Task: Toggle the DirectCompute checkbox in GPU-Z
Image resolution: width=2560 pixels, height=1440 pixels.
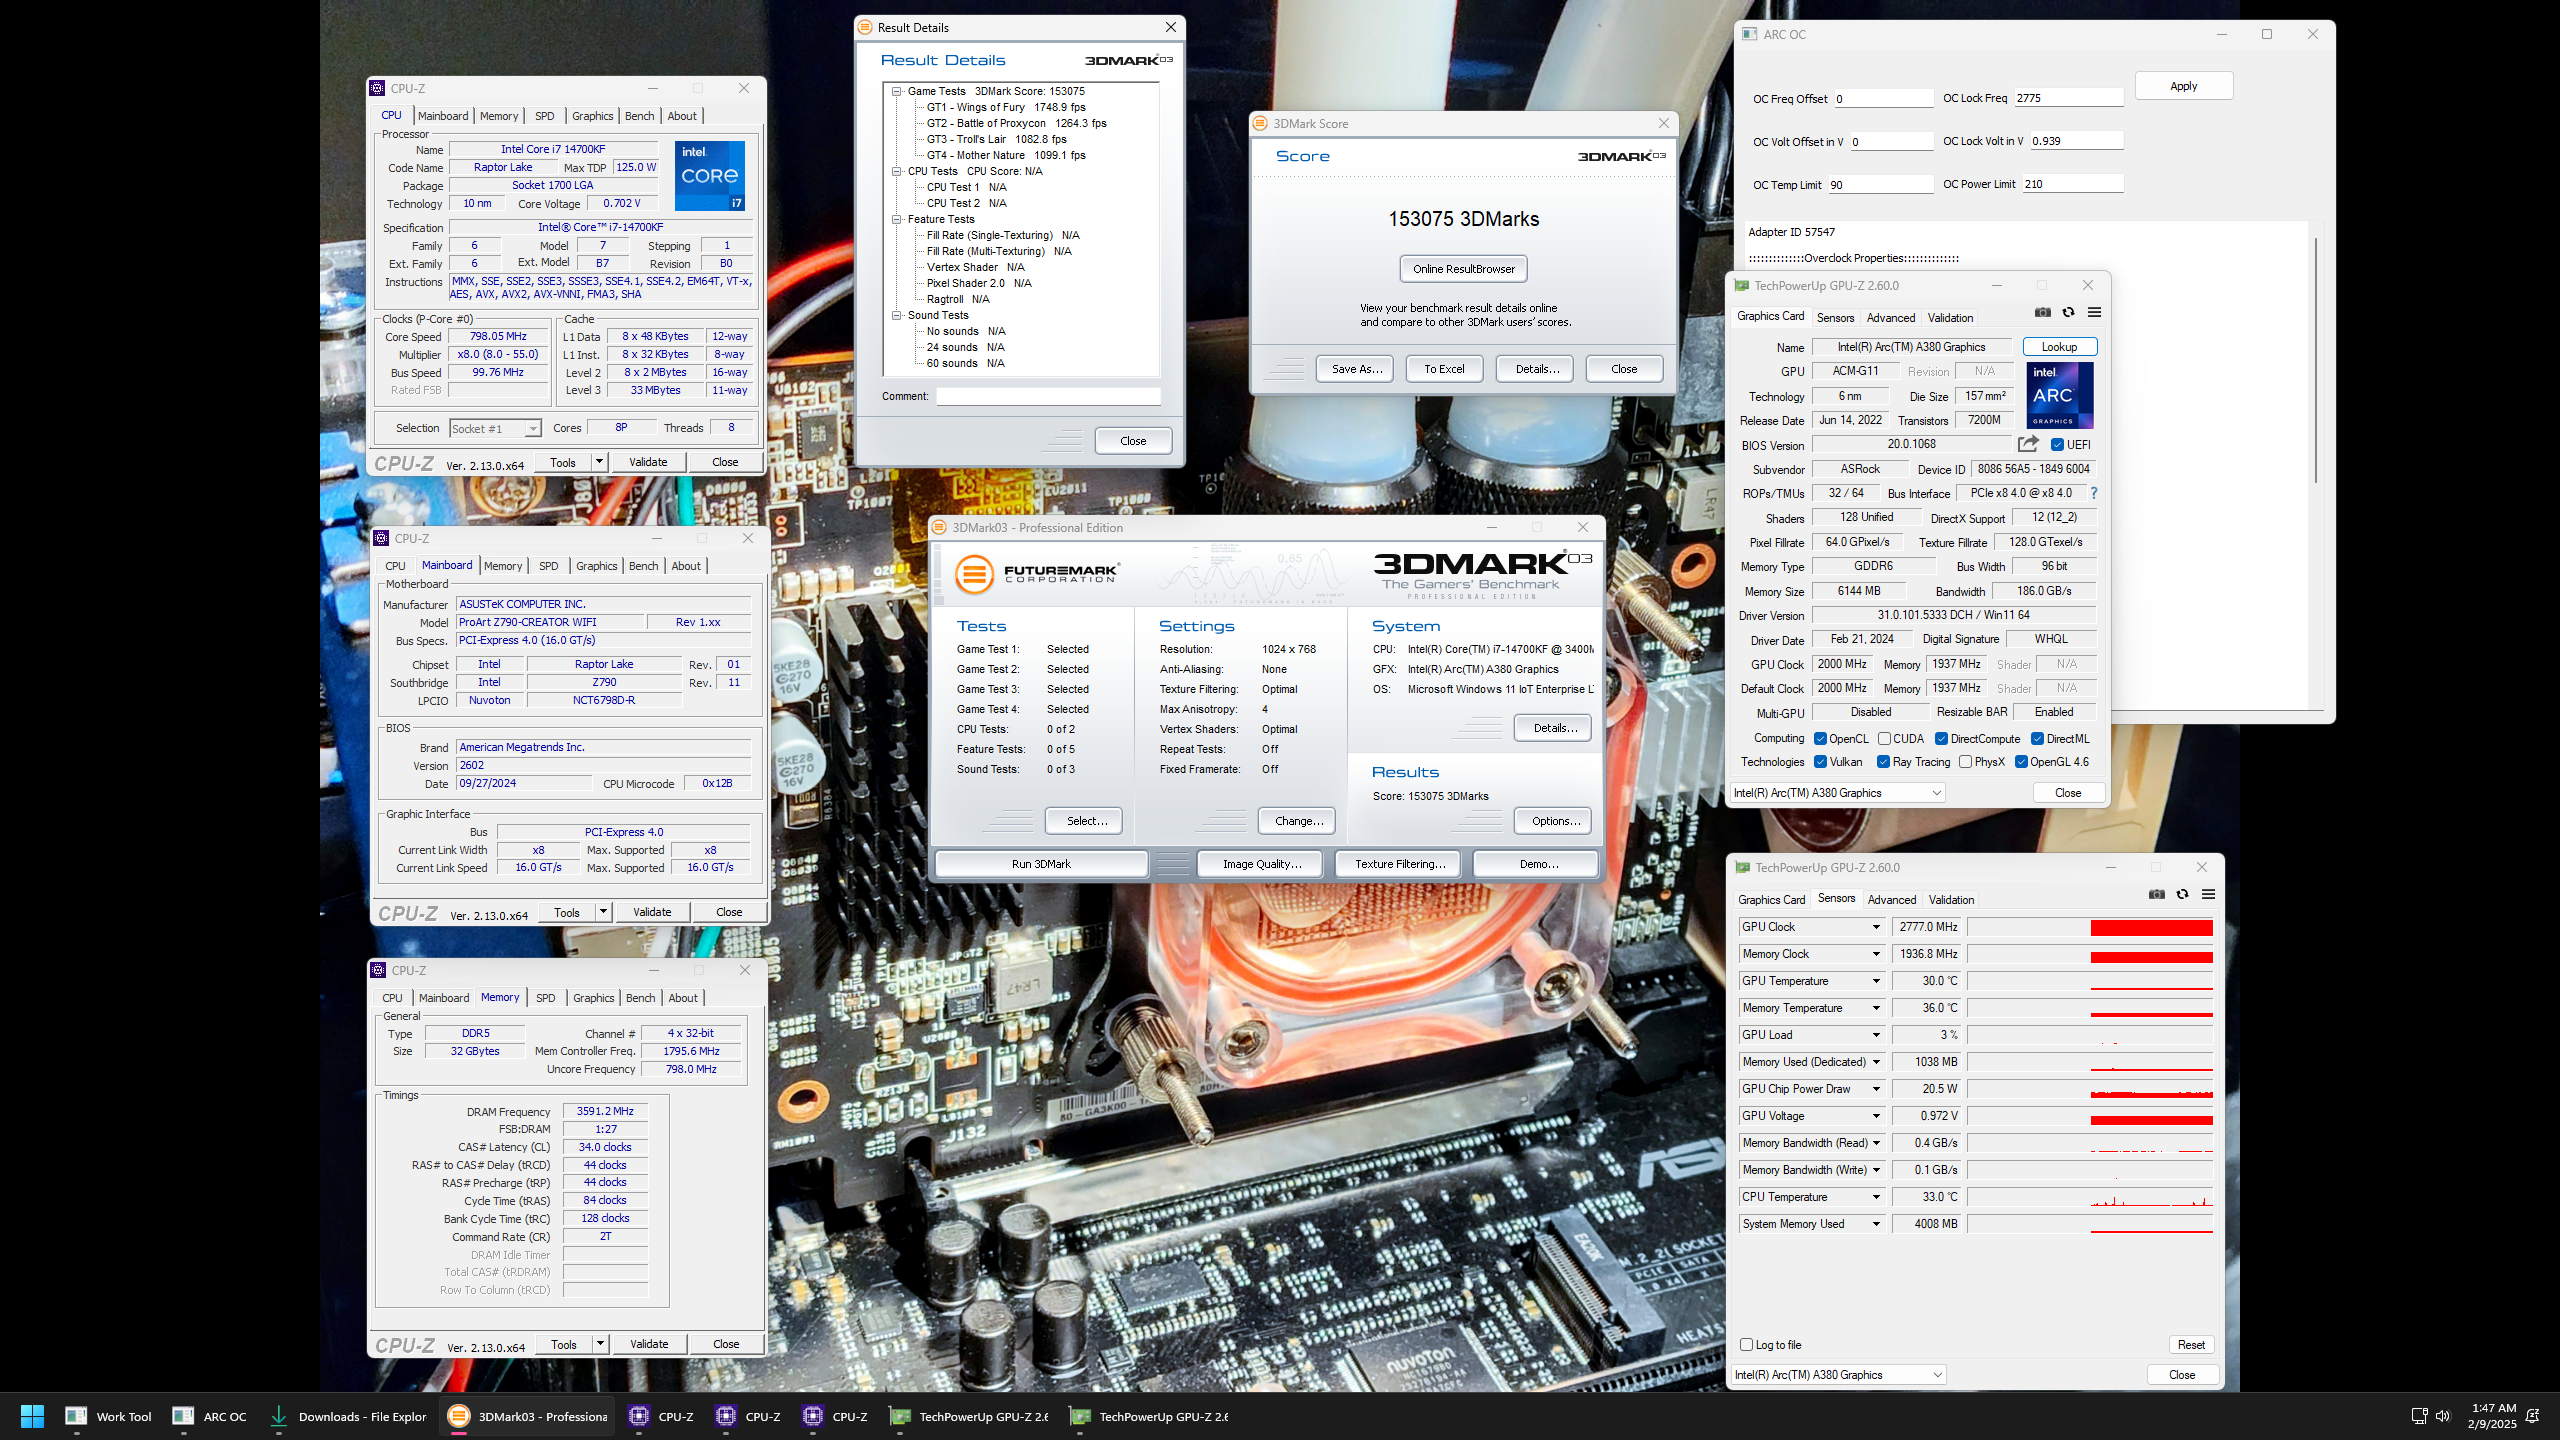Action: (x=1941, y=739)
